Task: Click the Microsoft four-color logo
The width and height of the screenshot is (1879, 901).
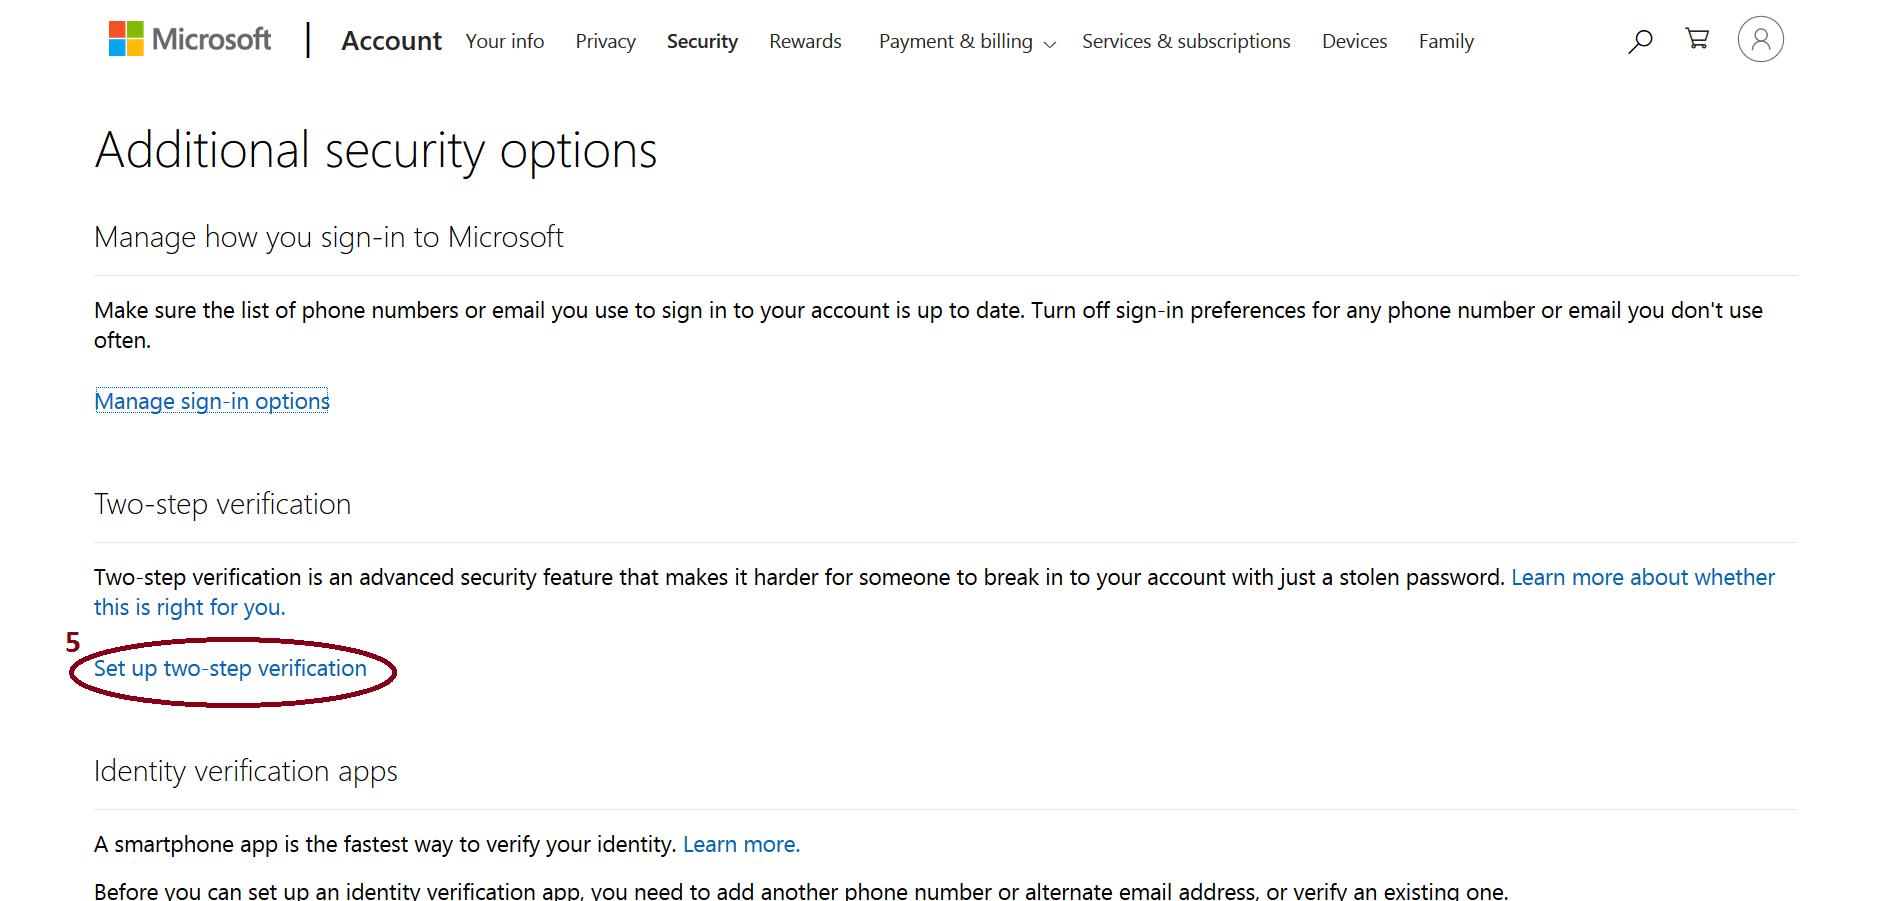Action: pos(126,39)
